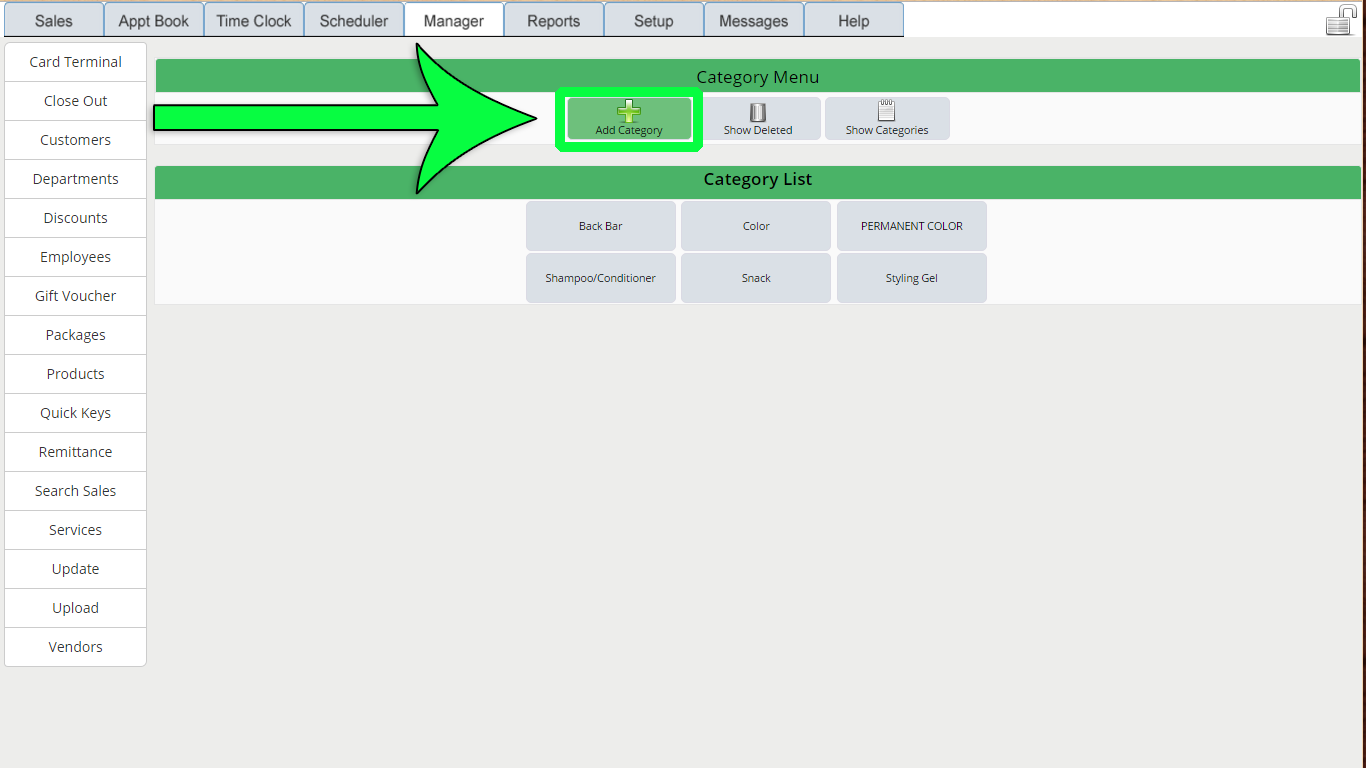Open the Reports tab
The height and width of the screenshot is (768, 1366).
pyautogui.click(x=554, y=20)
